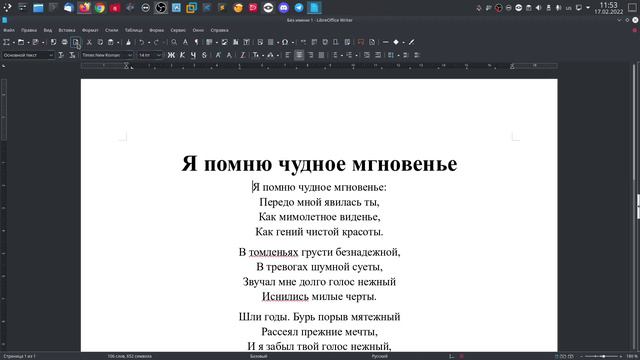The width and height of the screenshot is (640, 360).
Task: Click the Font Color icon
Action: pyautogui.click(x=256, y=55)
